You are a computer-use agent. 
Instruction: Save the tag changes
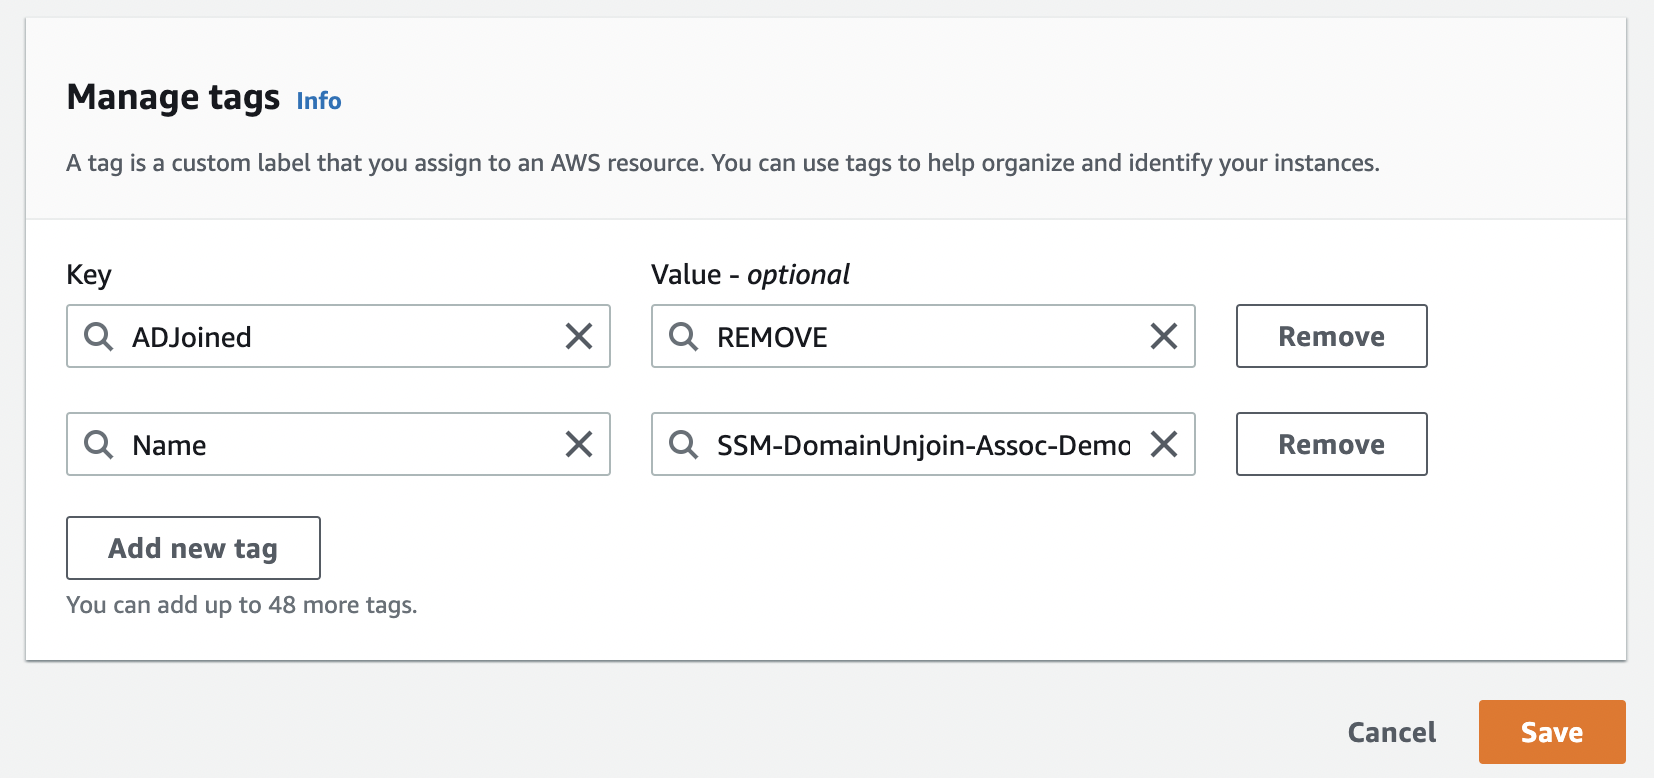[x=1551, y=732]
